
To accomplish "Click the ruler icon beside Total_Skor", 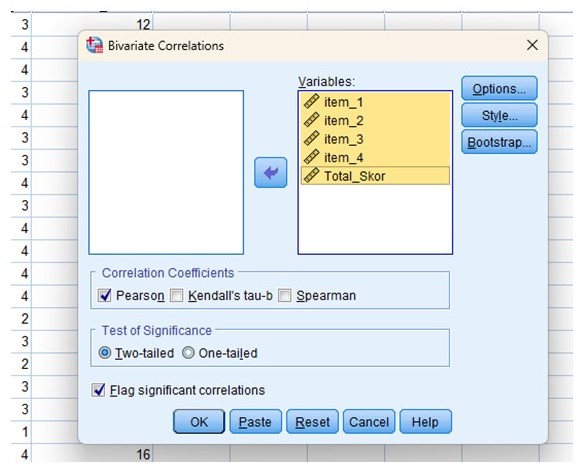I will tap(311, 175).
